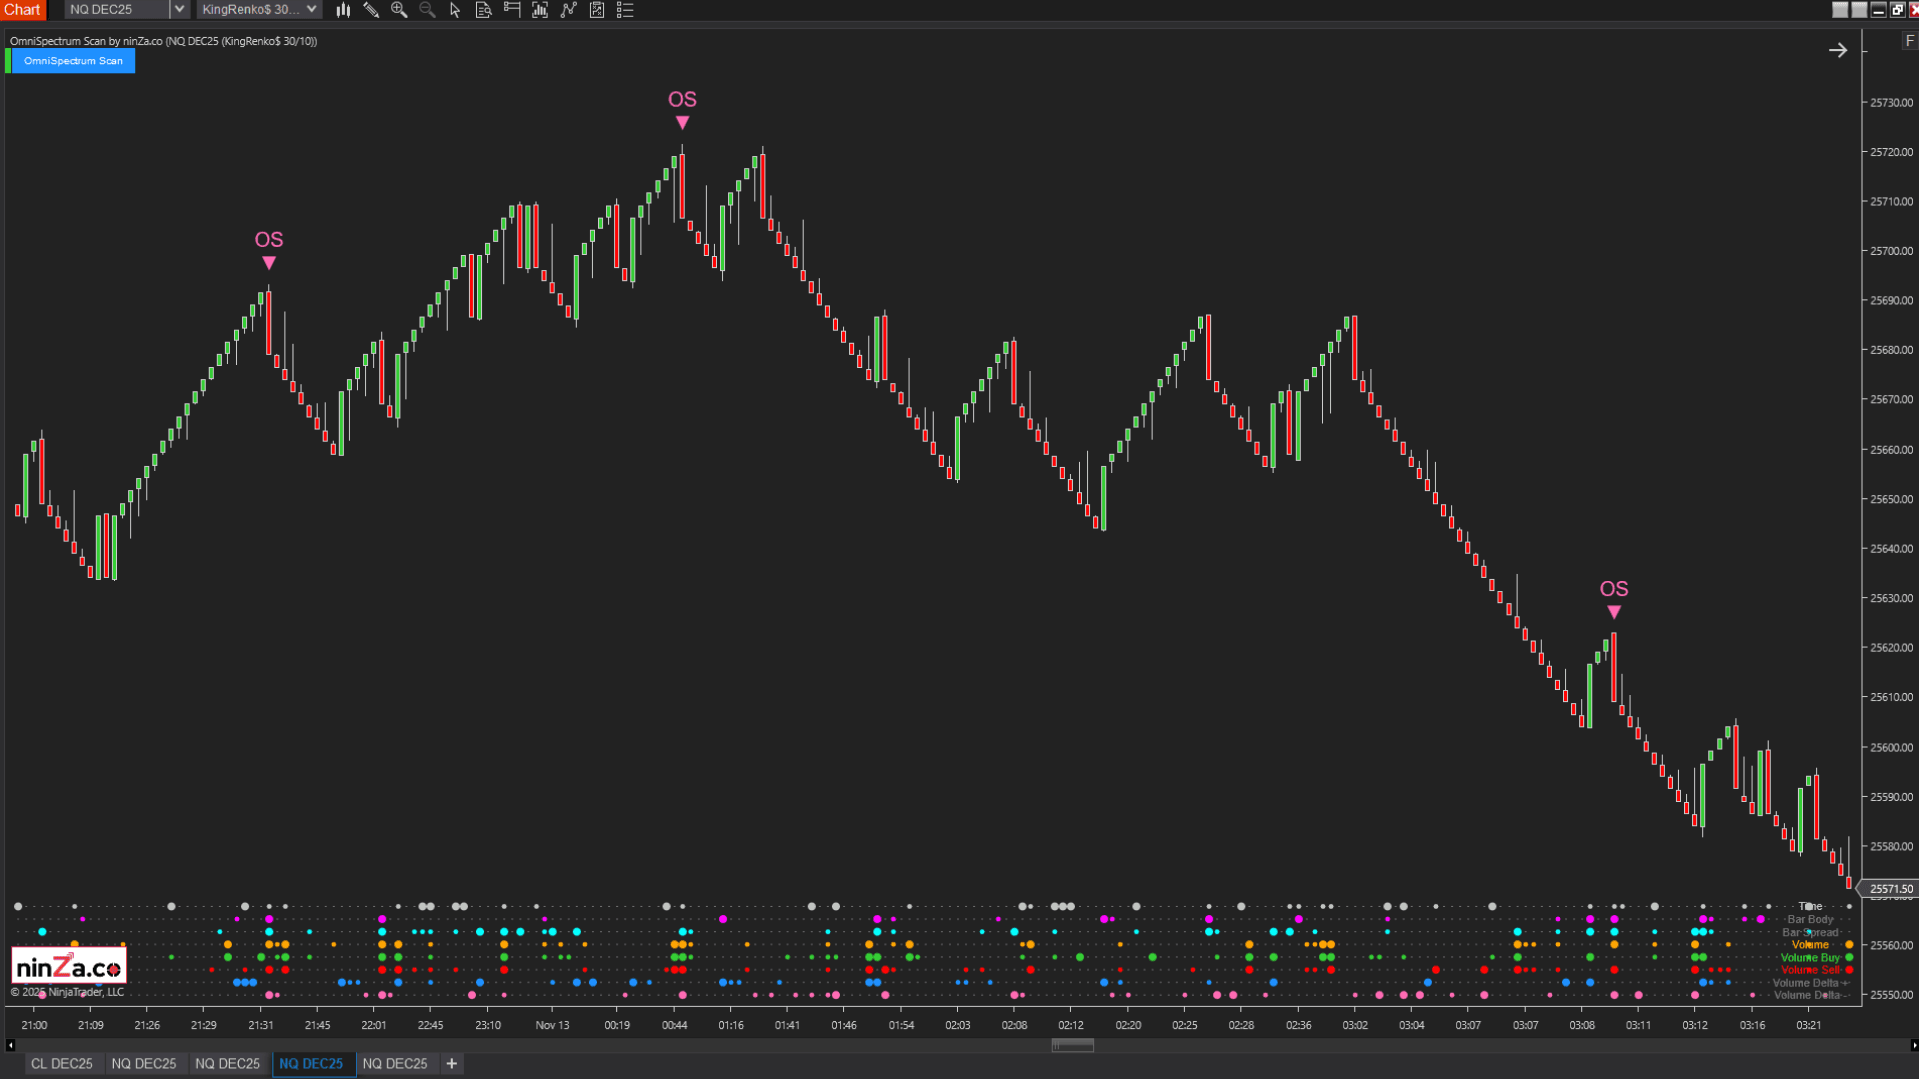Click the Volume Sell legend label
1919x1079 pixels.
1810,970
